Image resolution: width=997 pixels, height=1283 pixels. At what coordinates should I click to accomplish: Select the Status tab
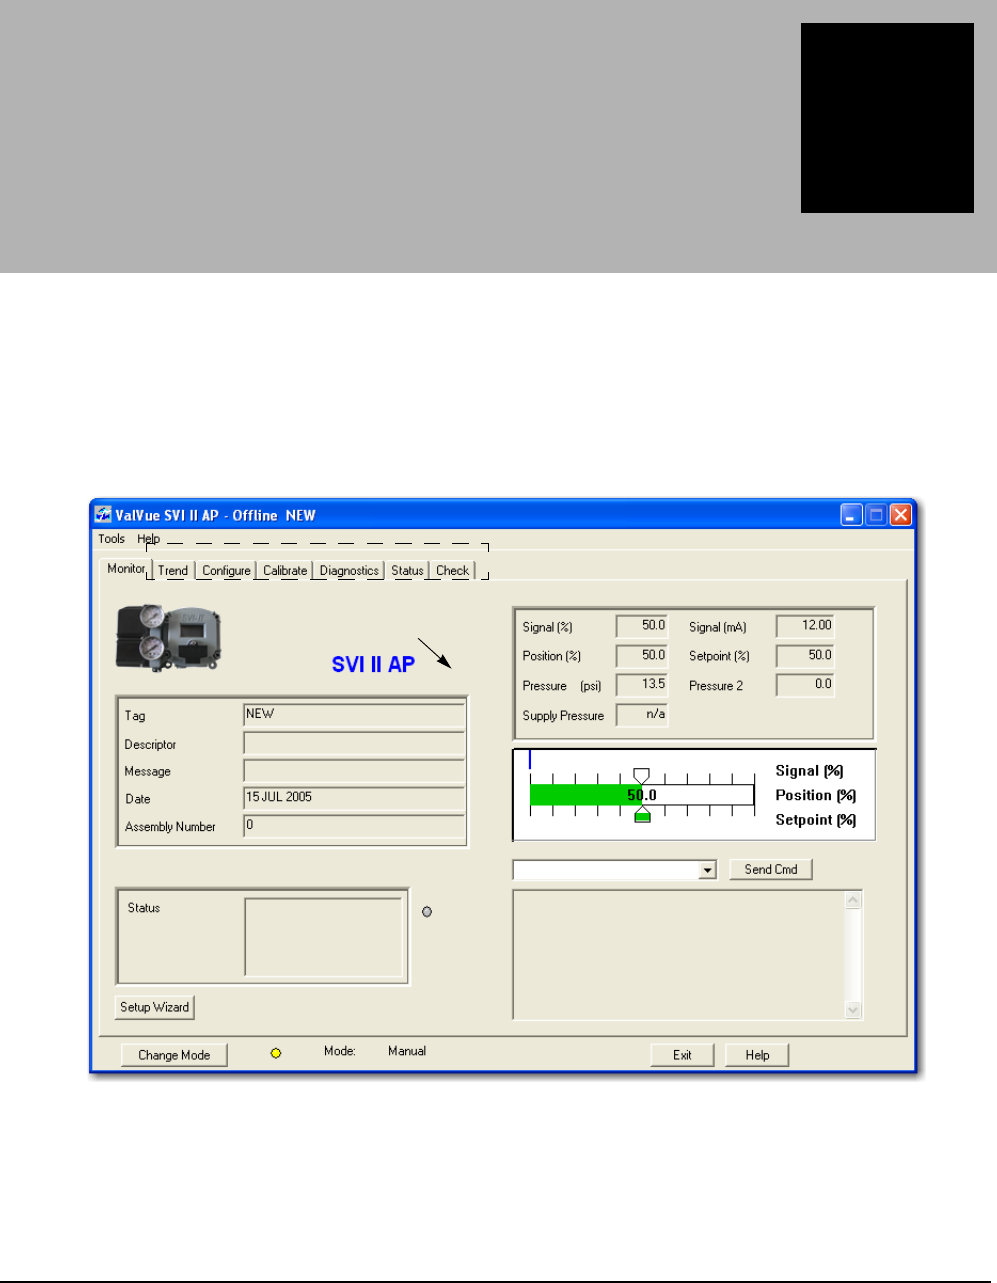[x=407, y=571]
